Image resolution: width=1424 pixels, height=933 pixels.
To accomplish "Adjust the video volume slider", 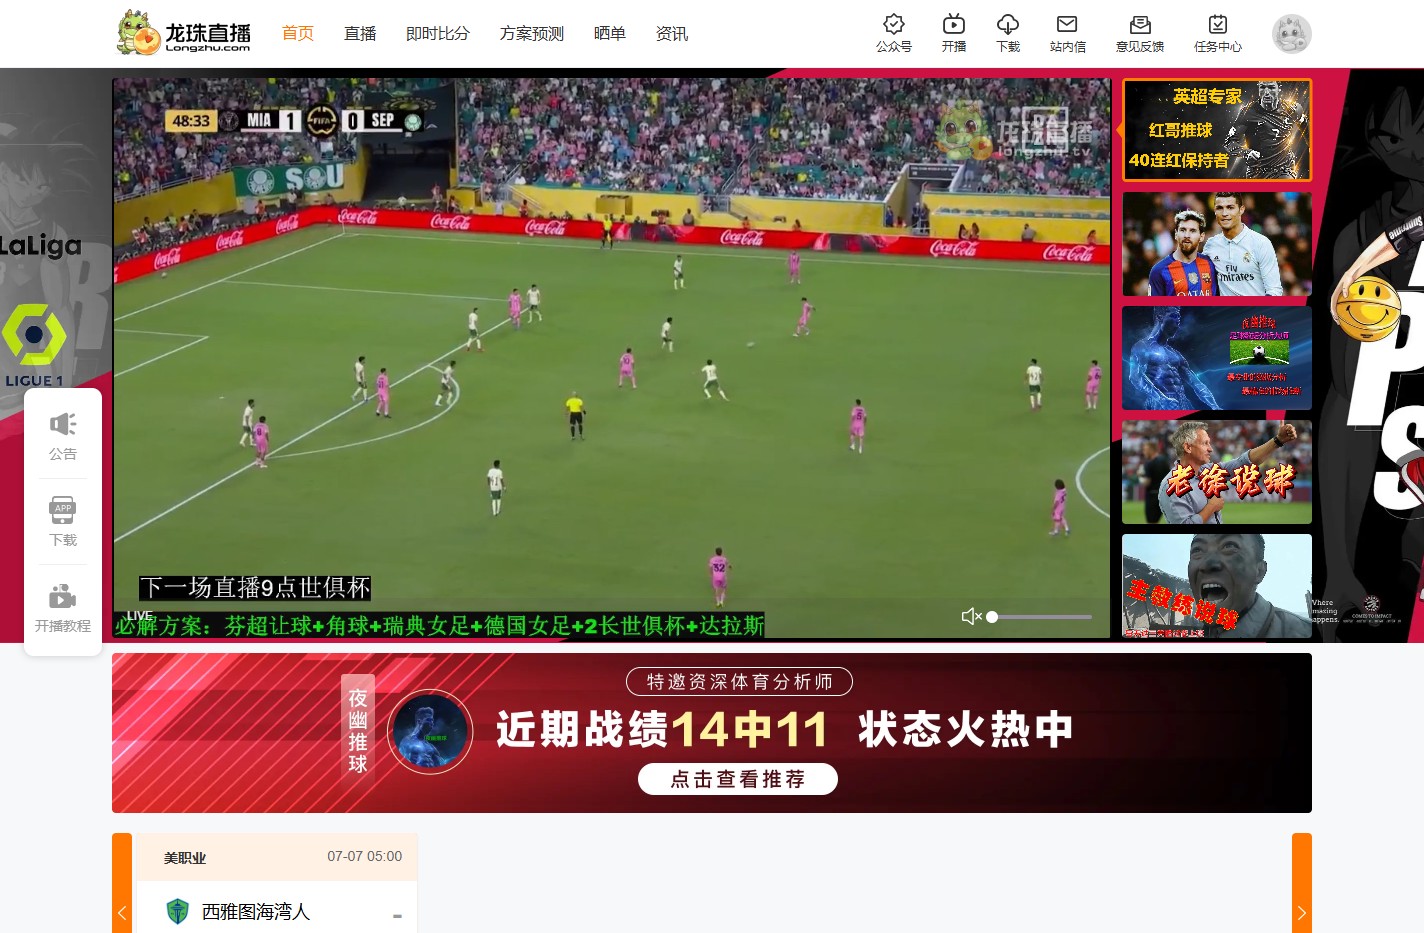I will [1041, 617].
